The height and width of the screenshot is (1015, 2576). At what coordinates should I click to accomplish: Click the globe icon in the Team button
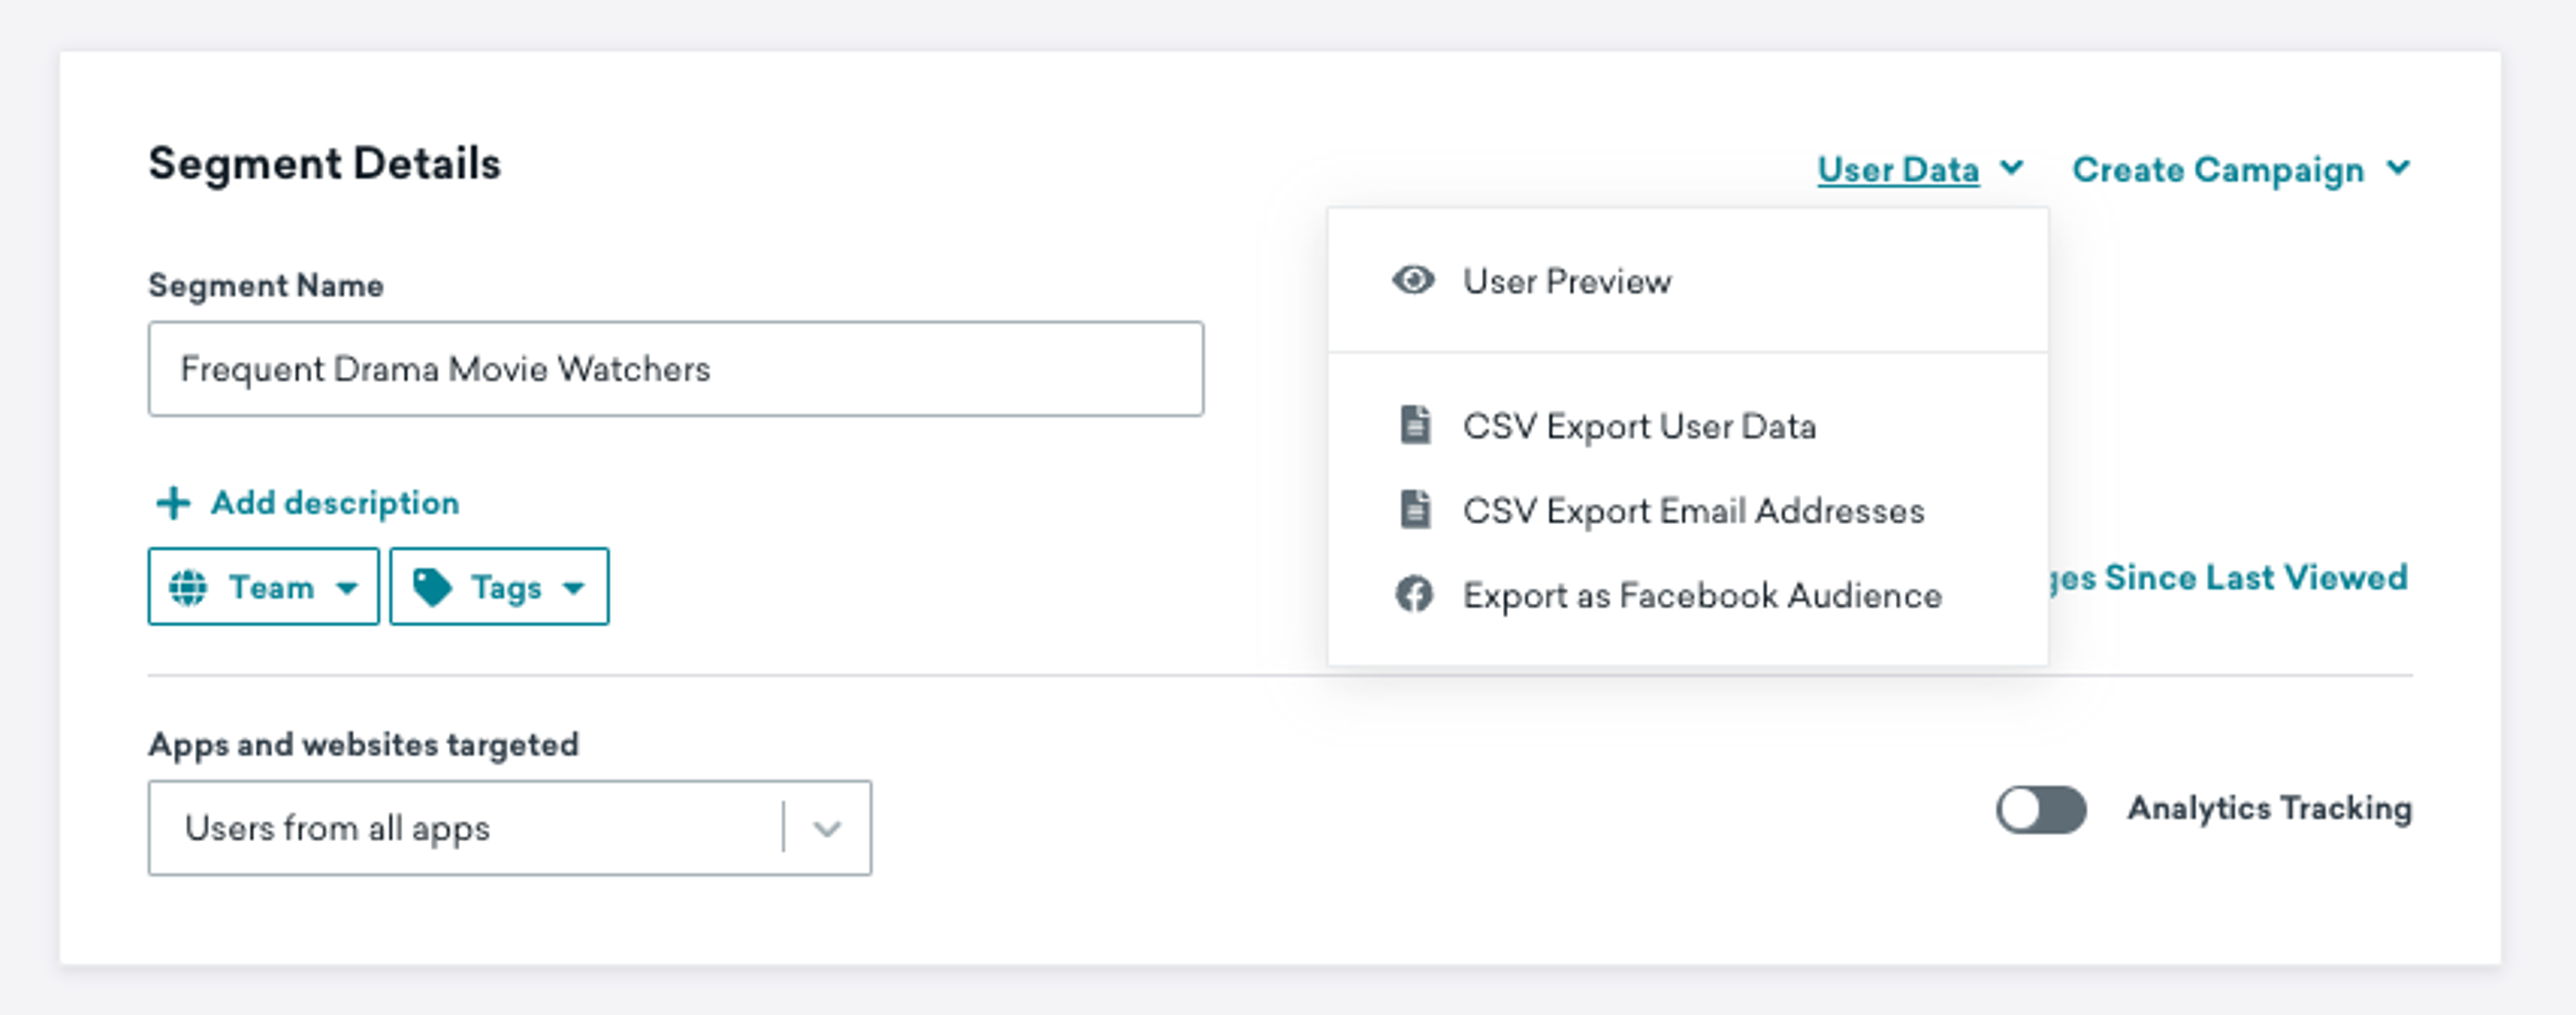[188, 587]
